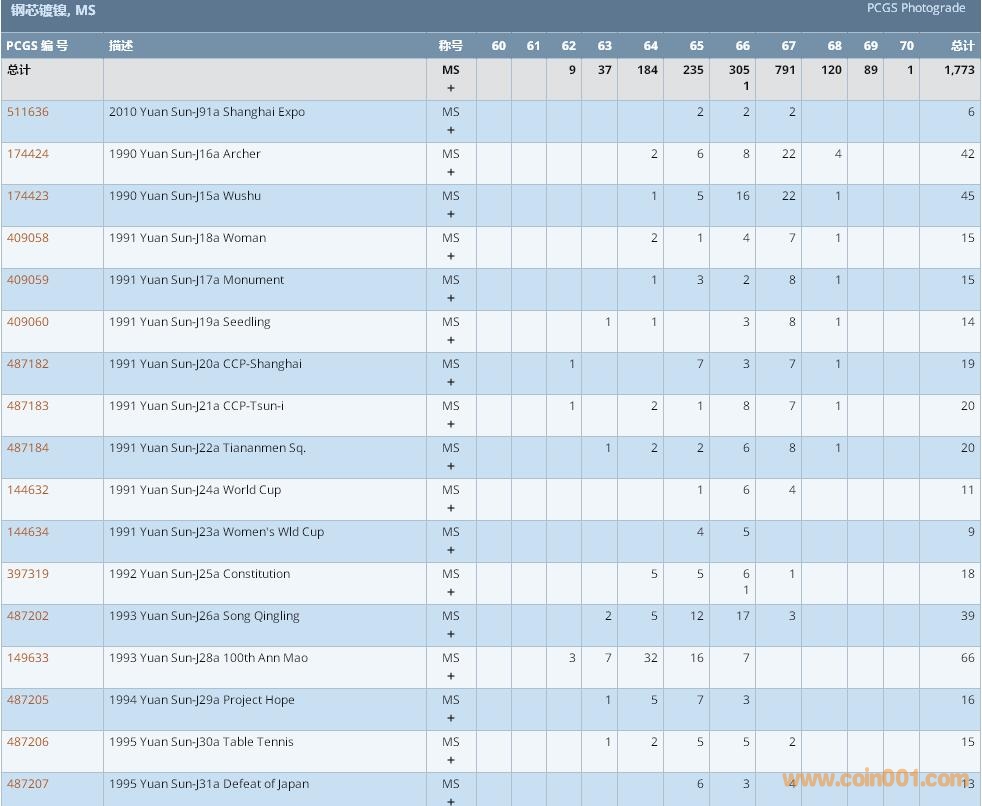Click the 总计 header at far right
The height and width of the screenshot is (806, 982).
point(962,46)
